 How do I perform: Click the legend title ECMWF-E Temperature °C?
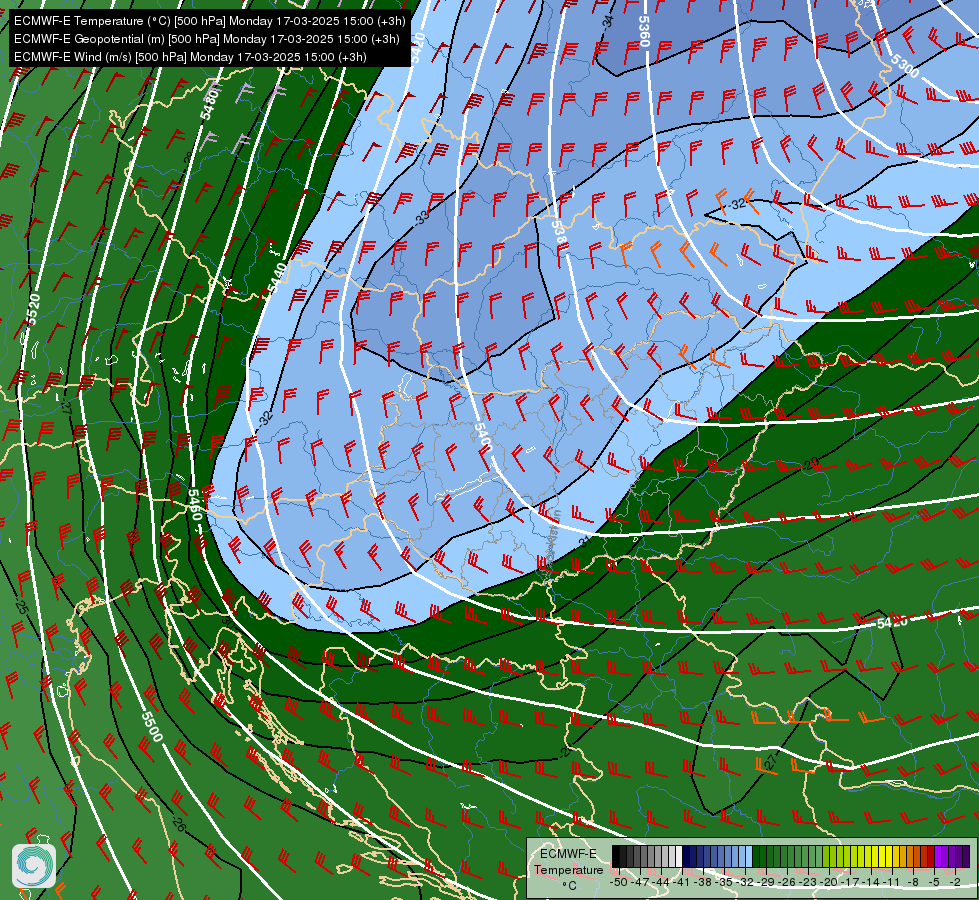click(569, 869)
